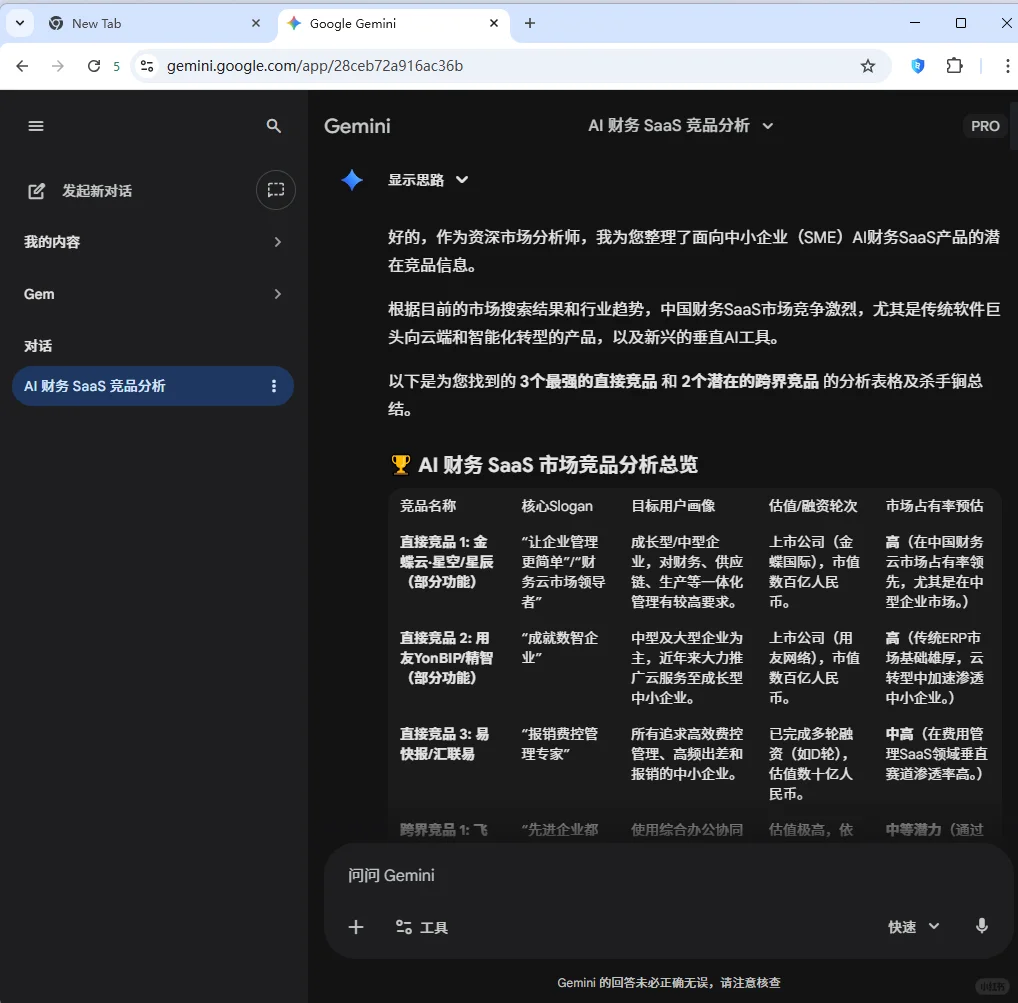Click the 市场占有率预估 table header
Viewport: 1018px width, 1003px height.
(934, 506)
